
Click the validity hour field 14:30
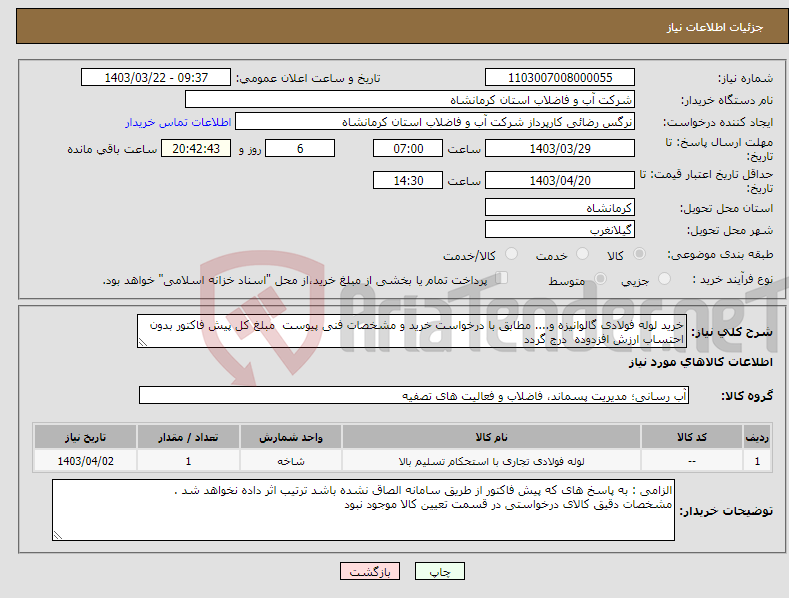(408, 180)
